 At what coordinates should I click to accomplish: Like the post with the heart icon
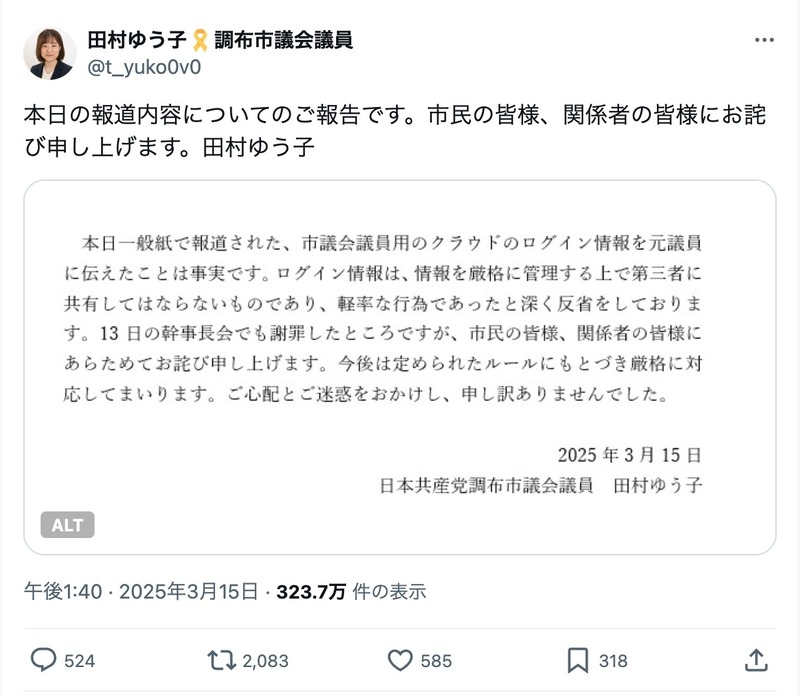[400, 660]
